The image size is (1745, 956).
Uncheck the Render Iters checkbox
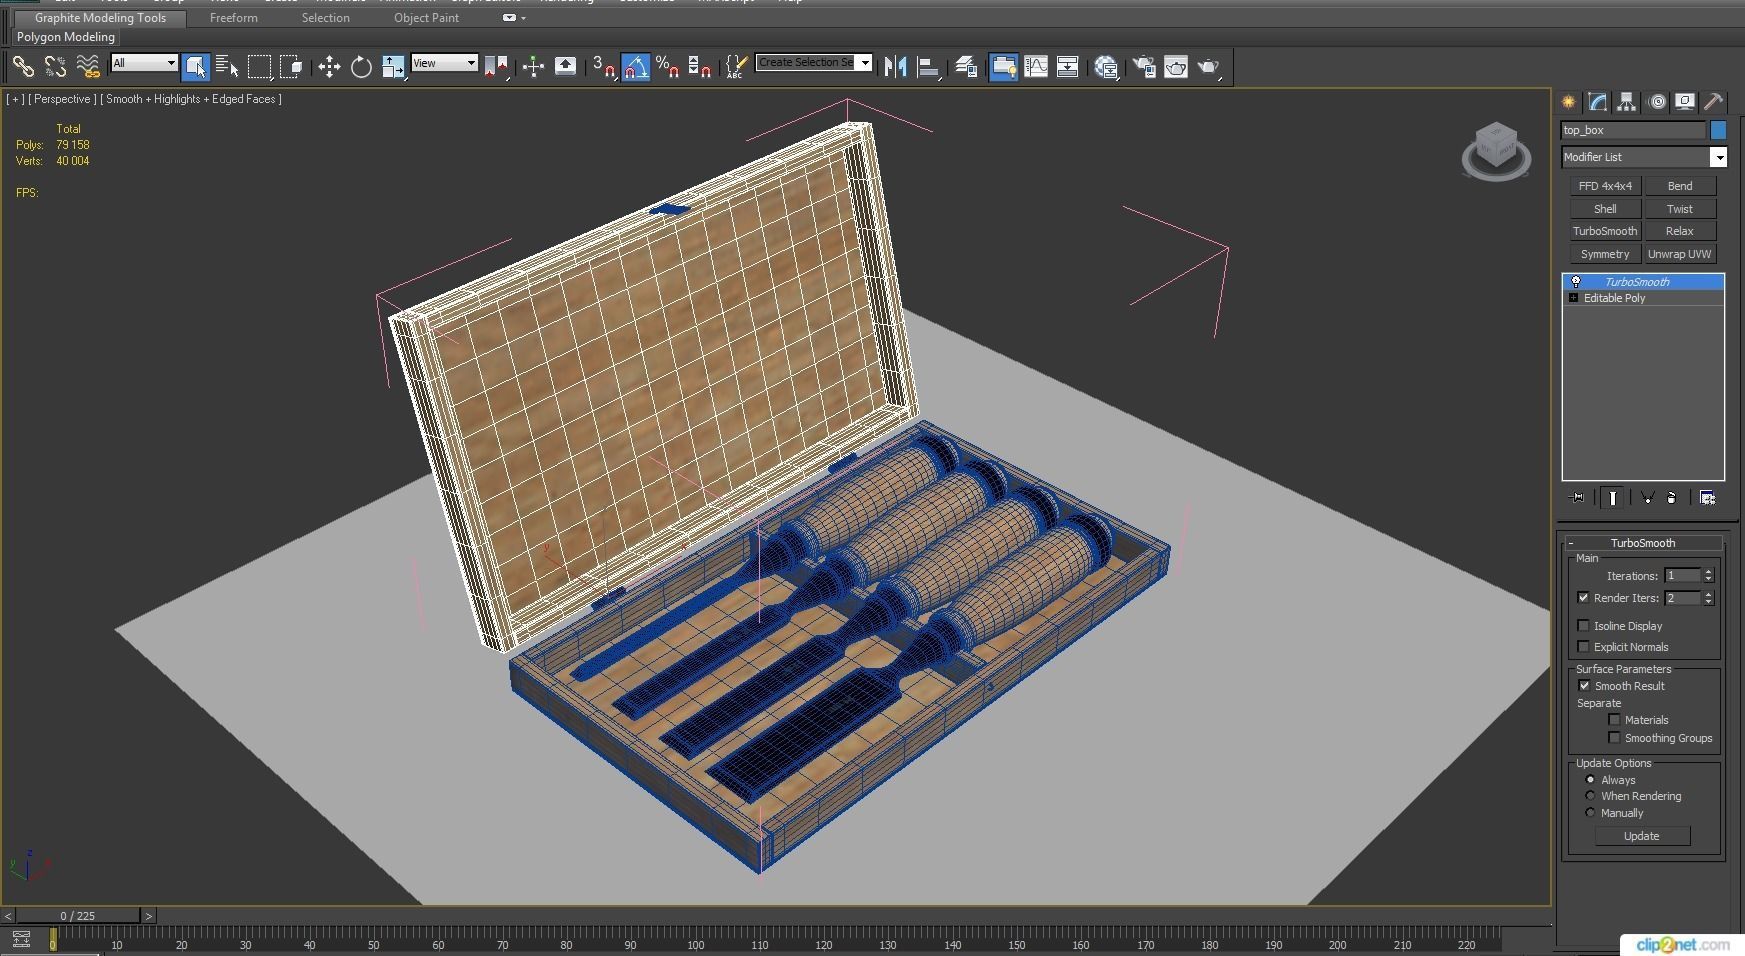pos(1583,598)
